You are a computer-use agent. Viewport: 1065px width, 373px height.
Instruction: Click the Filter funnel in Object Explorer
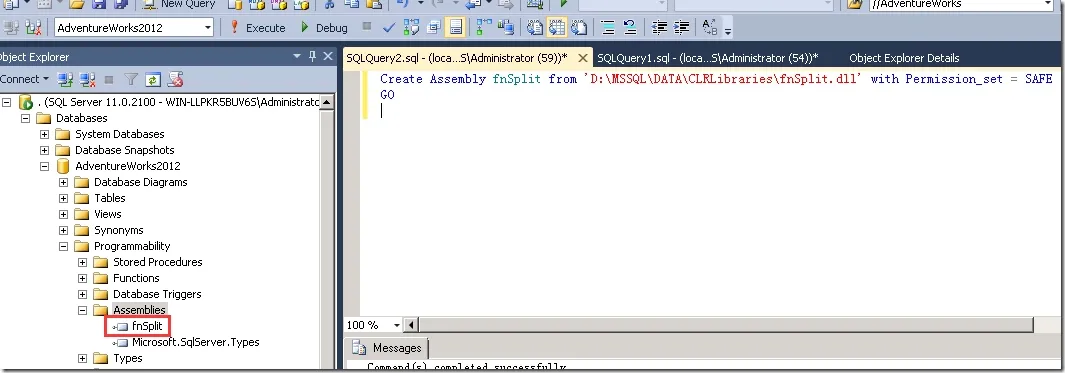pos(131,79)
